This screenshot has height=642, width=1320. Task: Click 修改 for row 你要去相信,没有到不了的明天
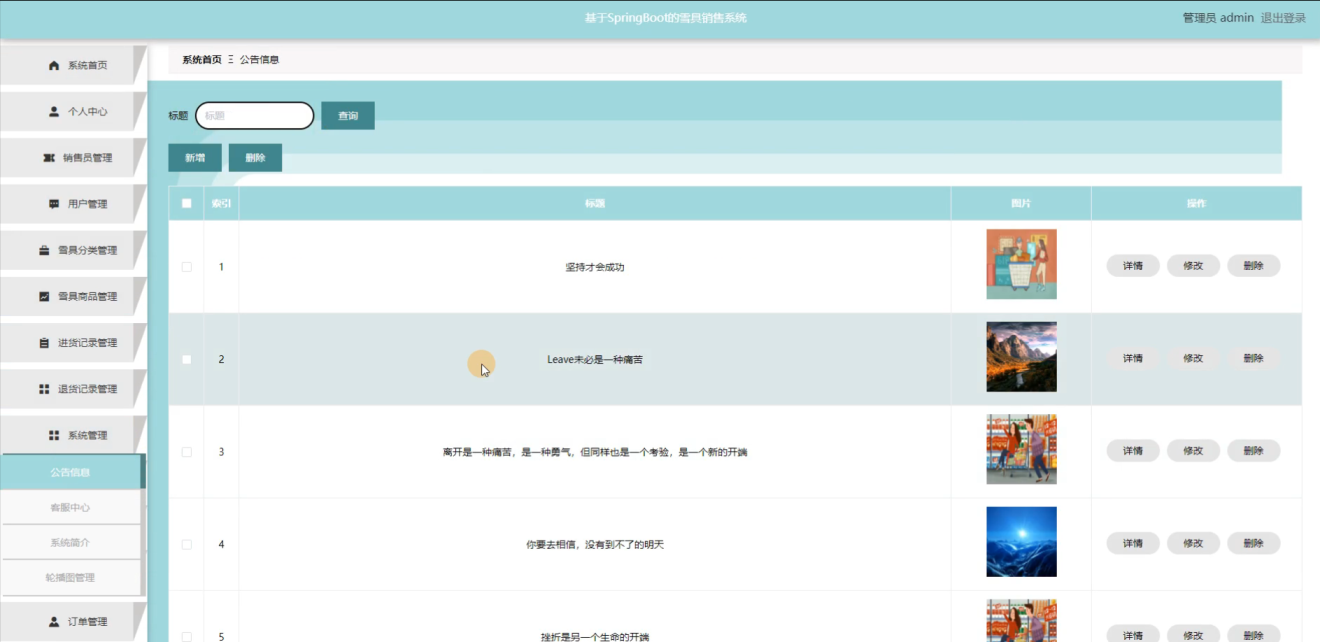[1193, 543]
